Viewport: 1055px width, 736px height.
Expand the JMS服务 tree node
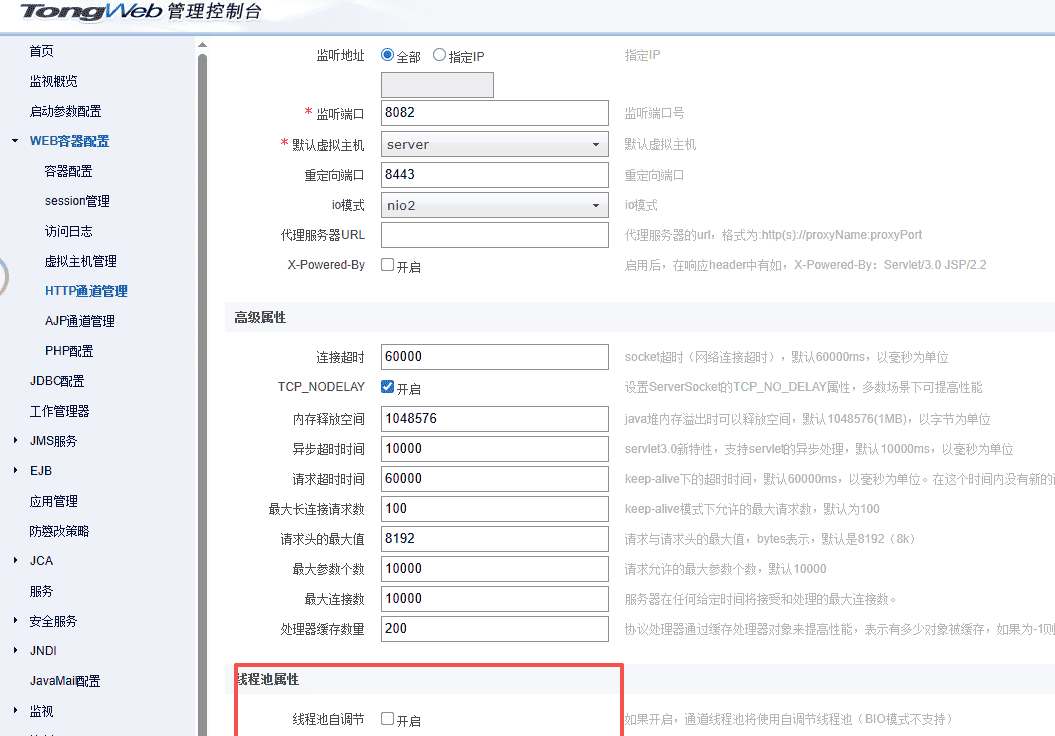tap(15, 441)
